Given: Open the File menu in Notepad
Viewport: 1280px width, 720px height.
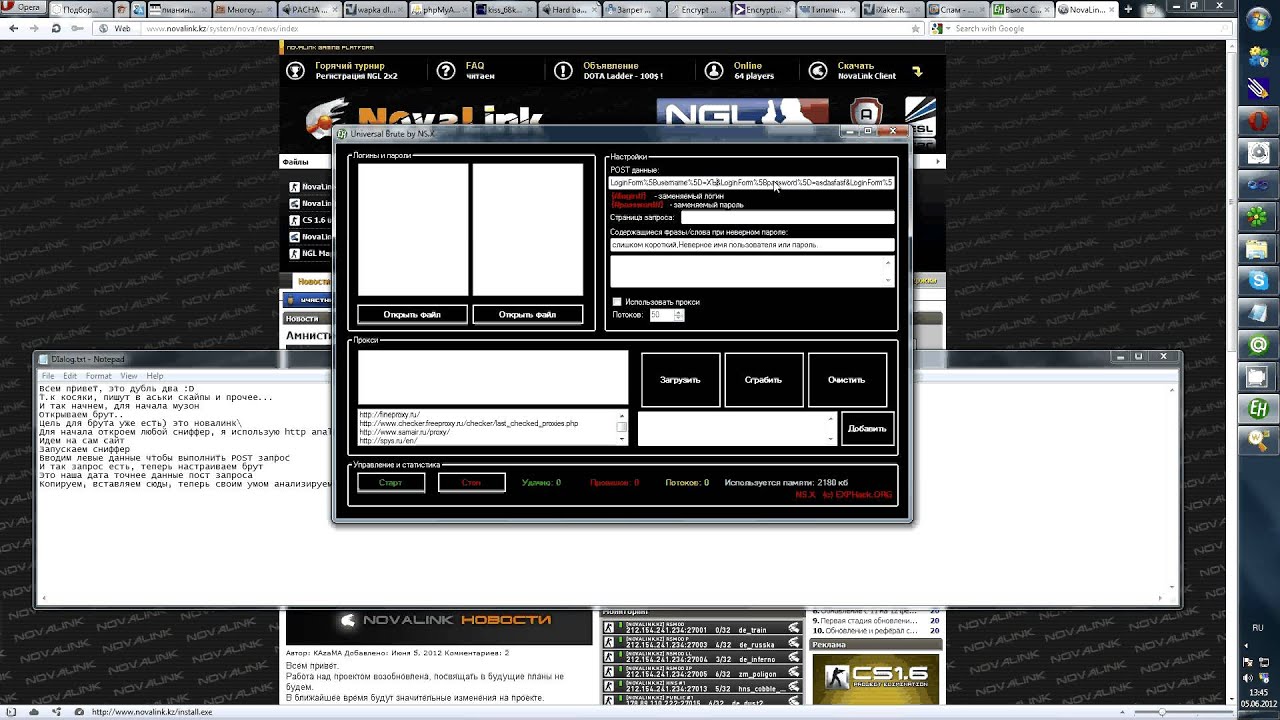Looking at the screenshot, I should 48,376.
